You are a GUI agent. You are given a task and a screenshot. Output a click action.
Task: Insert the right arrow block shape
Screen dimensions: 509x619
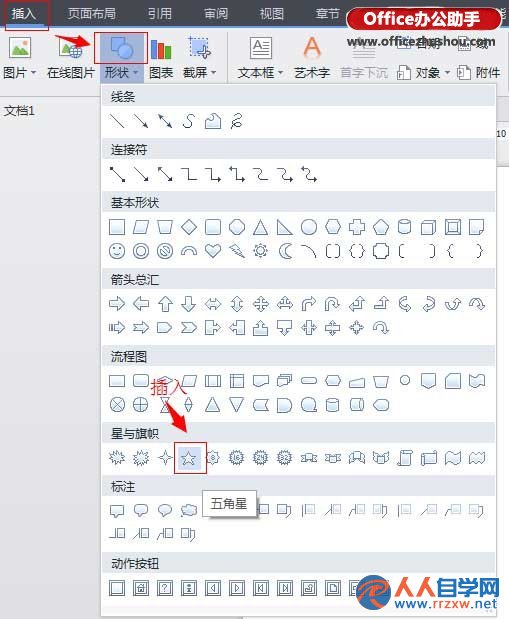[x=117, y=304]
